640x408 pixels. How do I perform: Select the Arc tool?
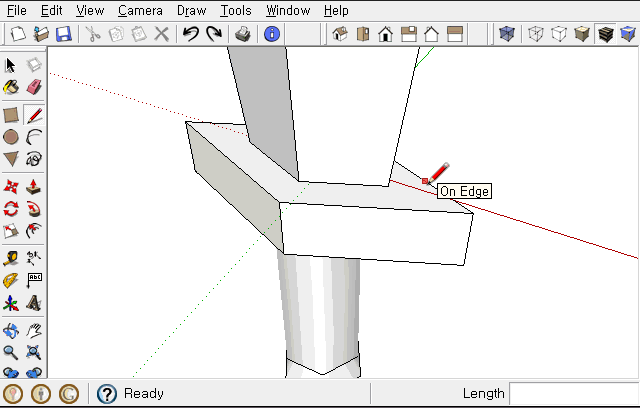pos(34,137)
